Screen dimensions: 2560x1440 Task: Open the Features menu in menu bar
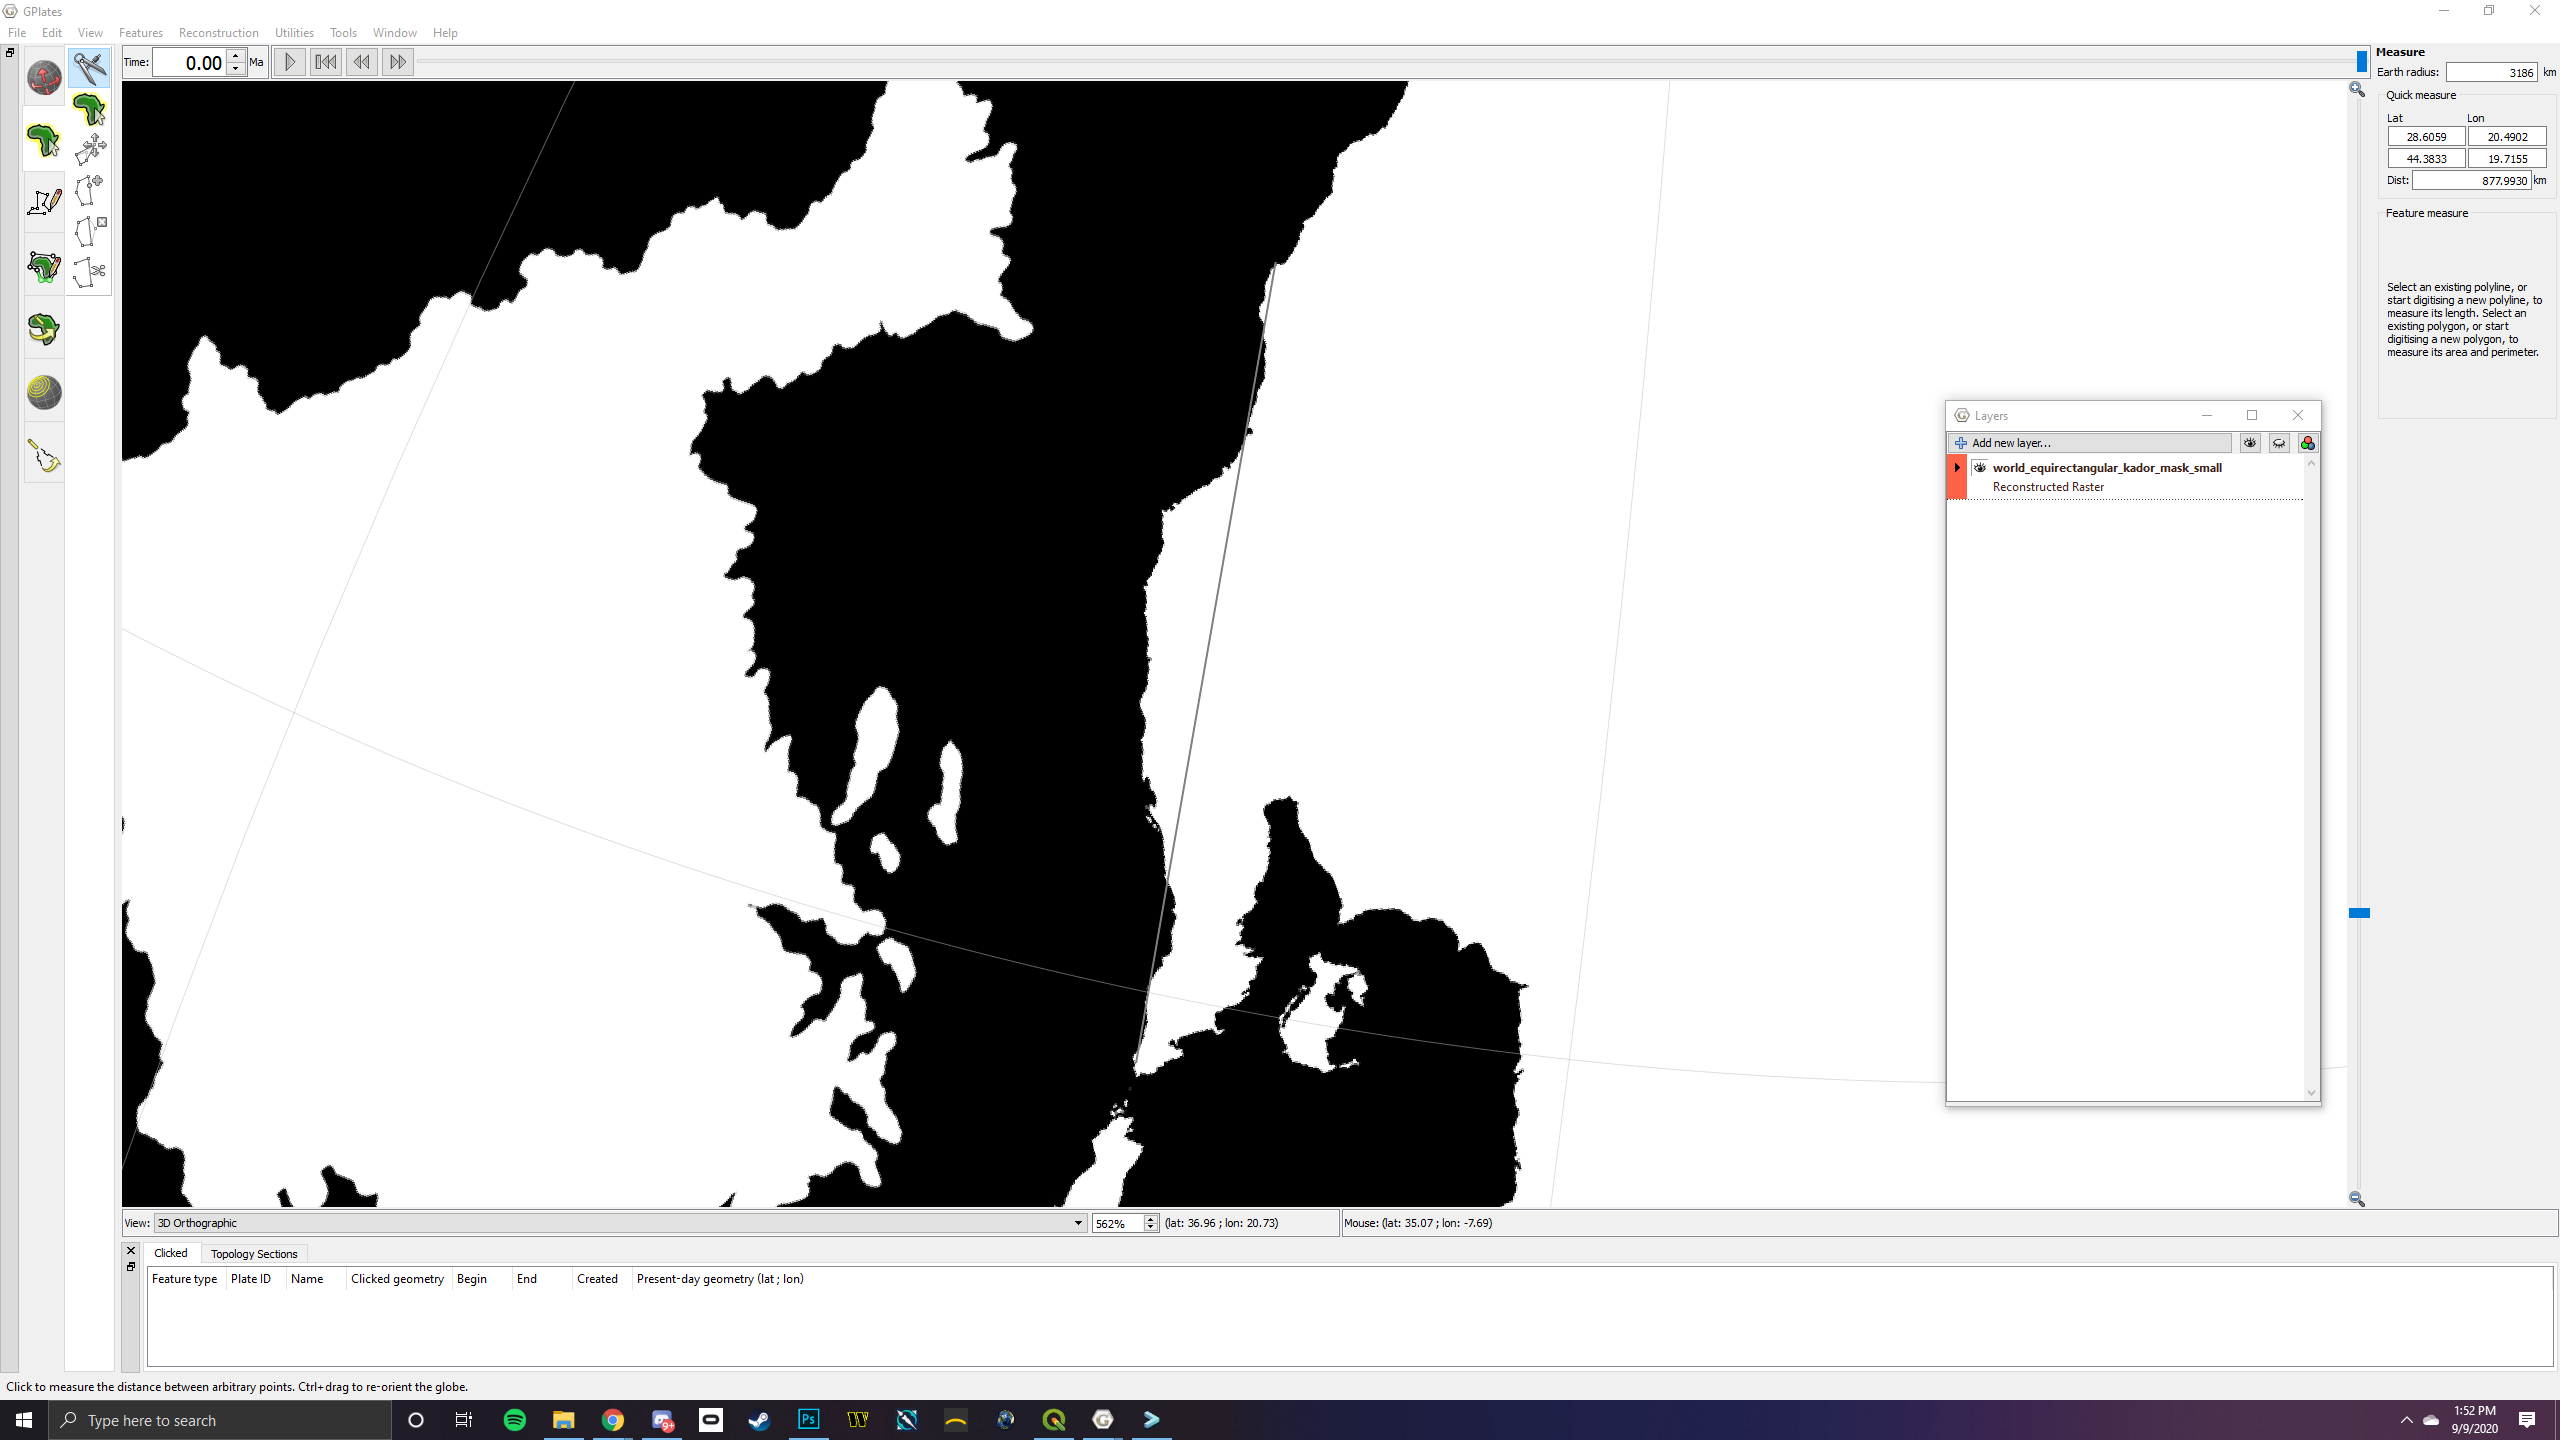pos(141,32)
